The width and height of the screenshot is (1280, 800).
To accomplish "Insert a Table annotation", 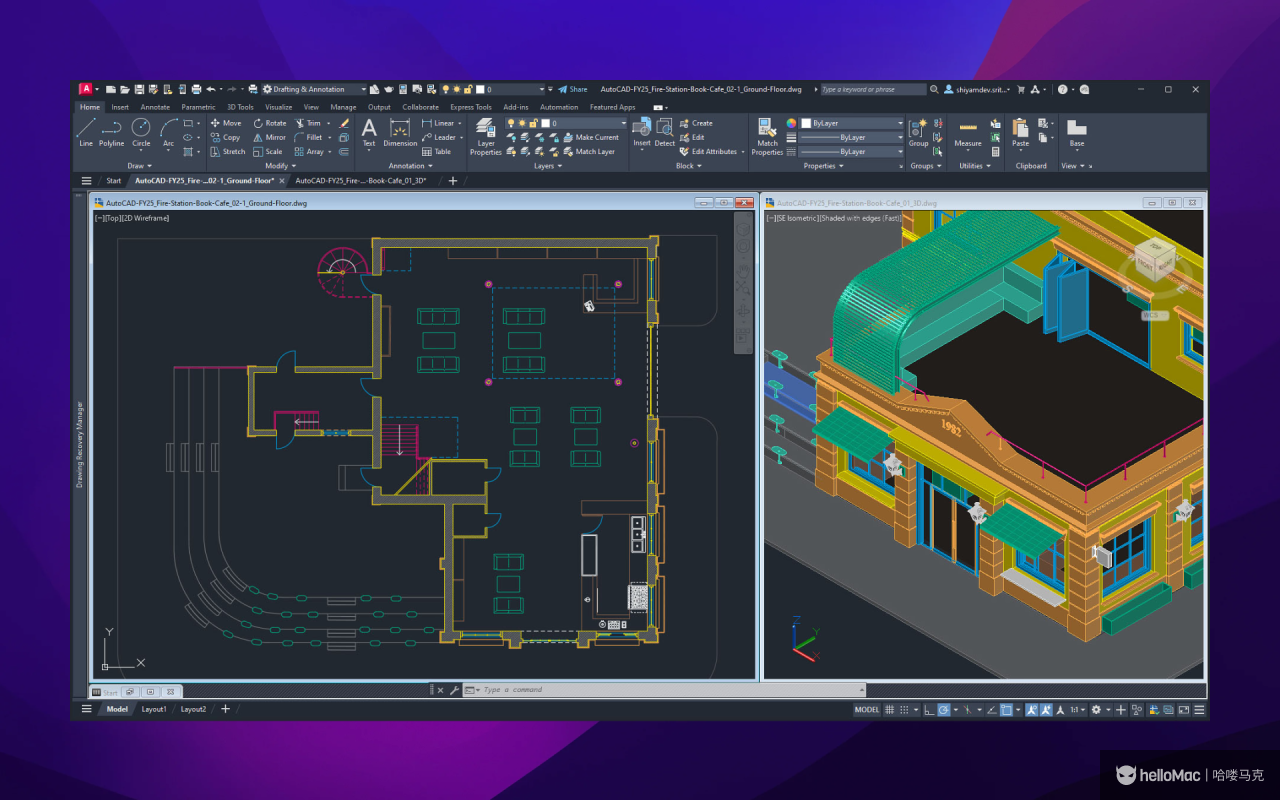I will pos(436,152).
